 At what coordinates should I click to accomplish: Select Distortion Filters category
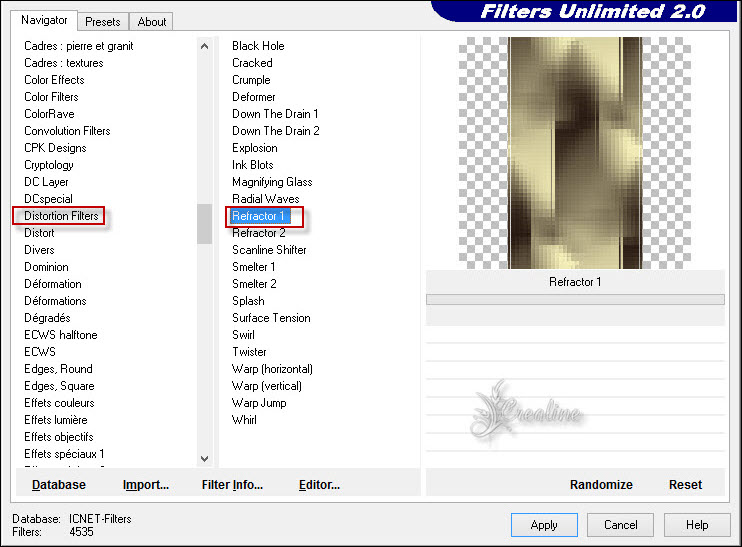pyautogui.click(x=61, y=216)
